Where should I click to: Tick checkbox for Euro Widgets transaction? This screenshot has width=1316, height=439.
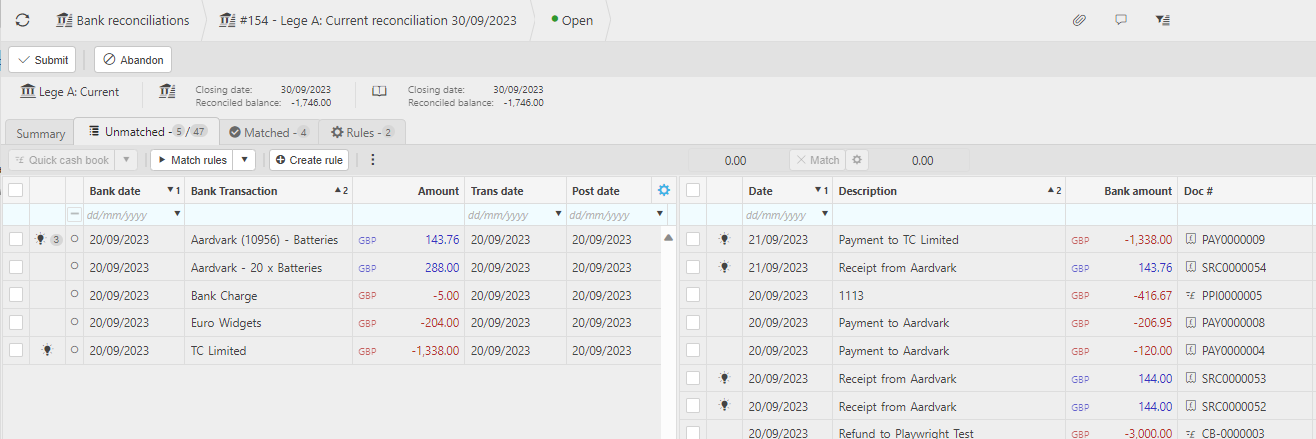pyautogui.click(x=16, y=323)
